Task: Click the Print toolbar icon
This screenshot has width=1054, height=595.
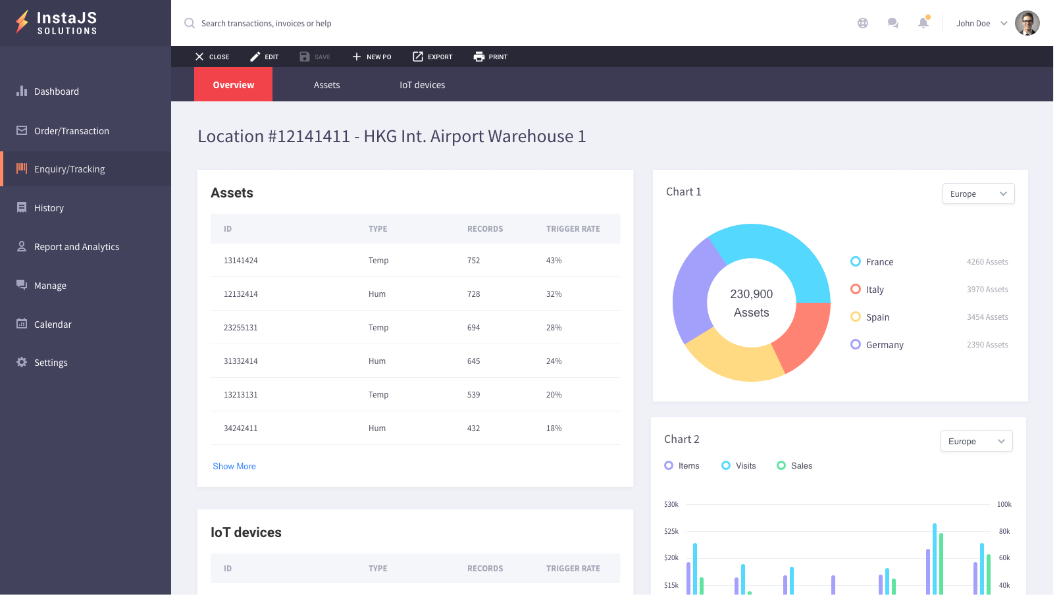Action: tap(479, 57)
